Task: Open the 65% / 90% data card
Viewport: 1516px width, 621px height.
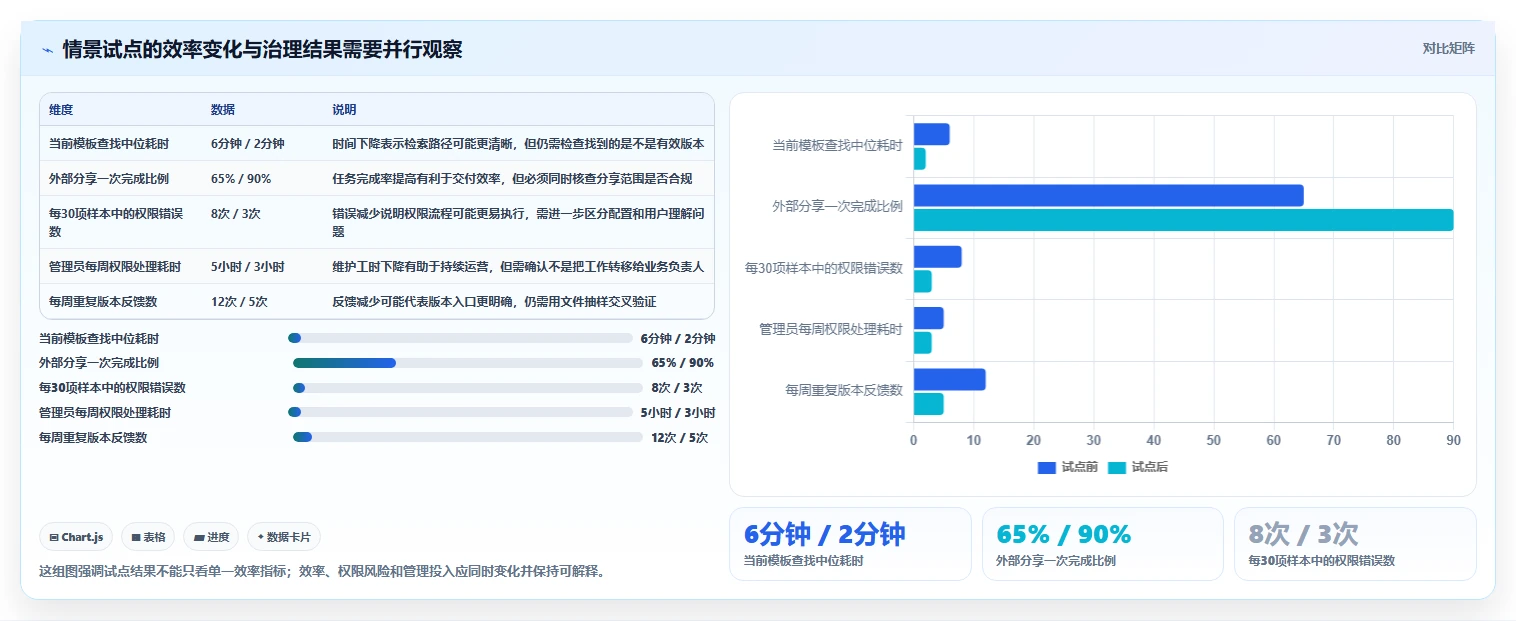Action: tap(1102, 544)
